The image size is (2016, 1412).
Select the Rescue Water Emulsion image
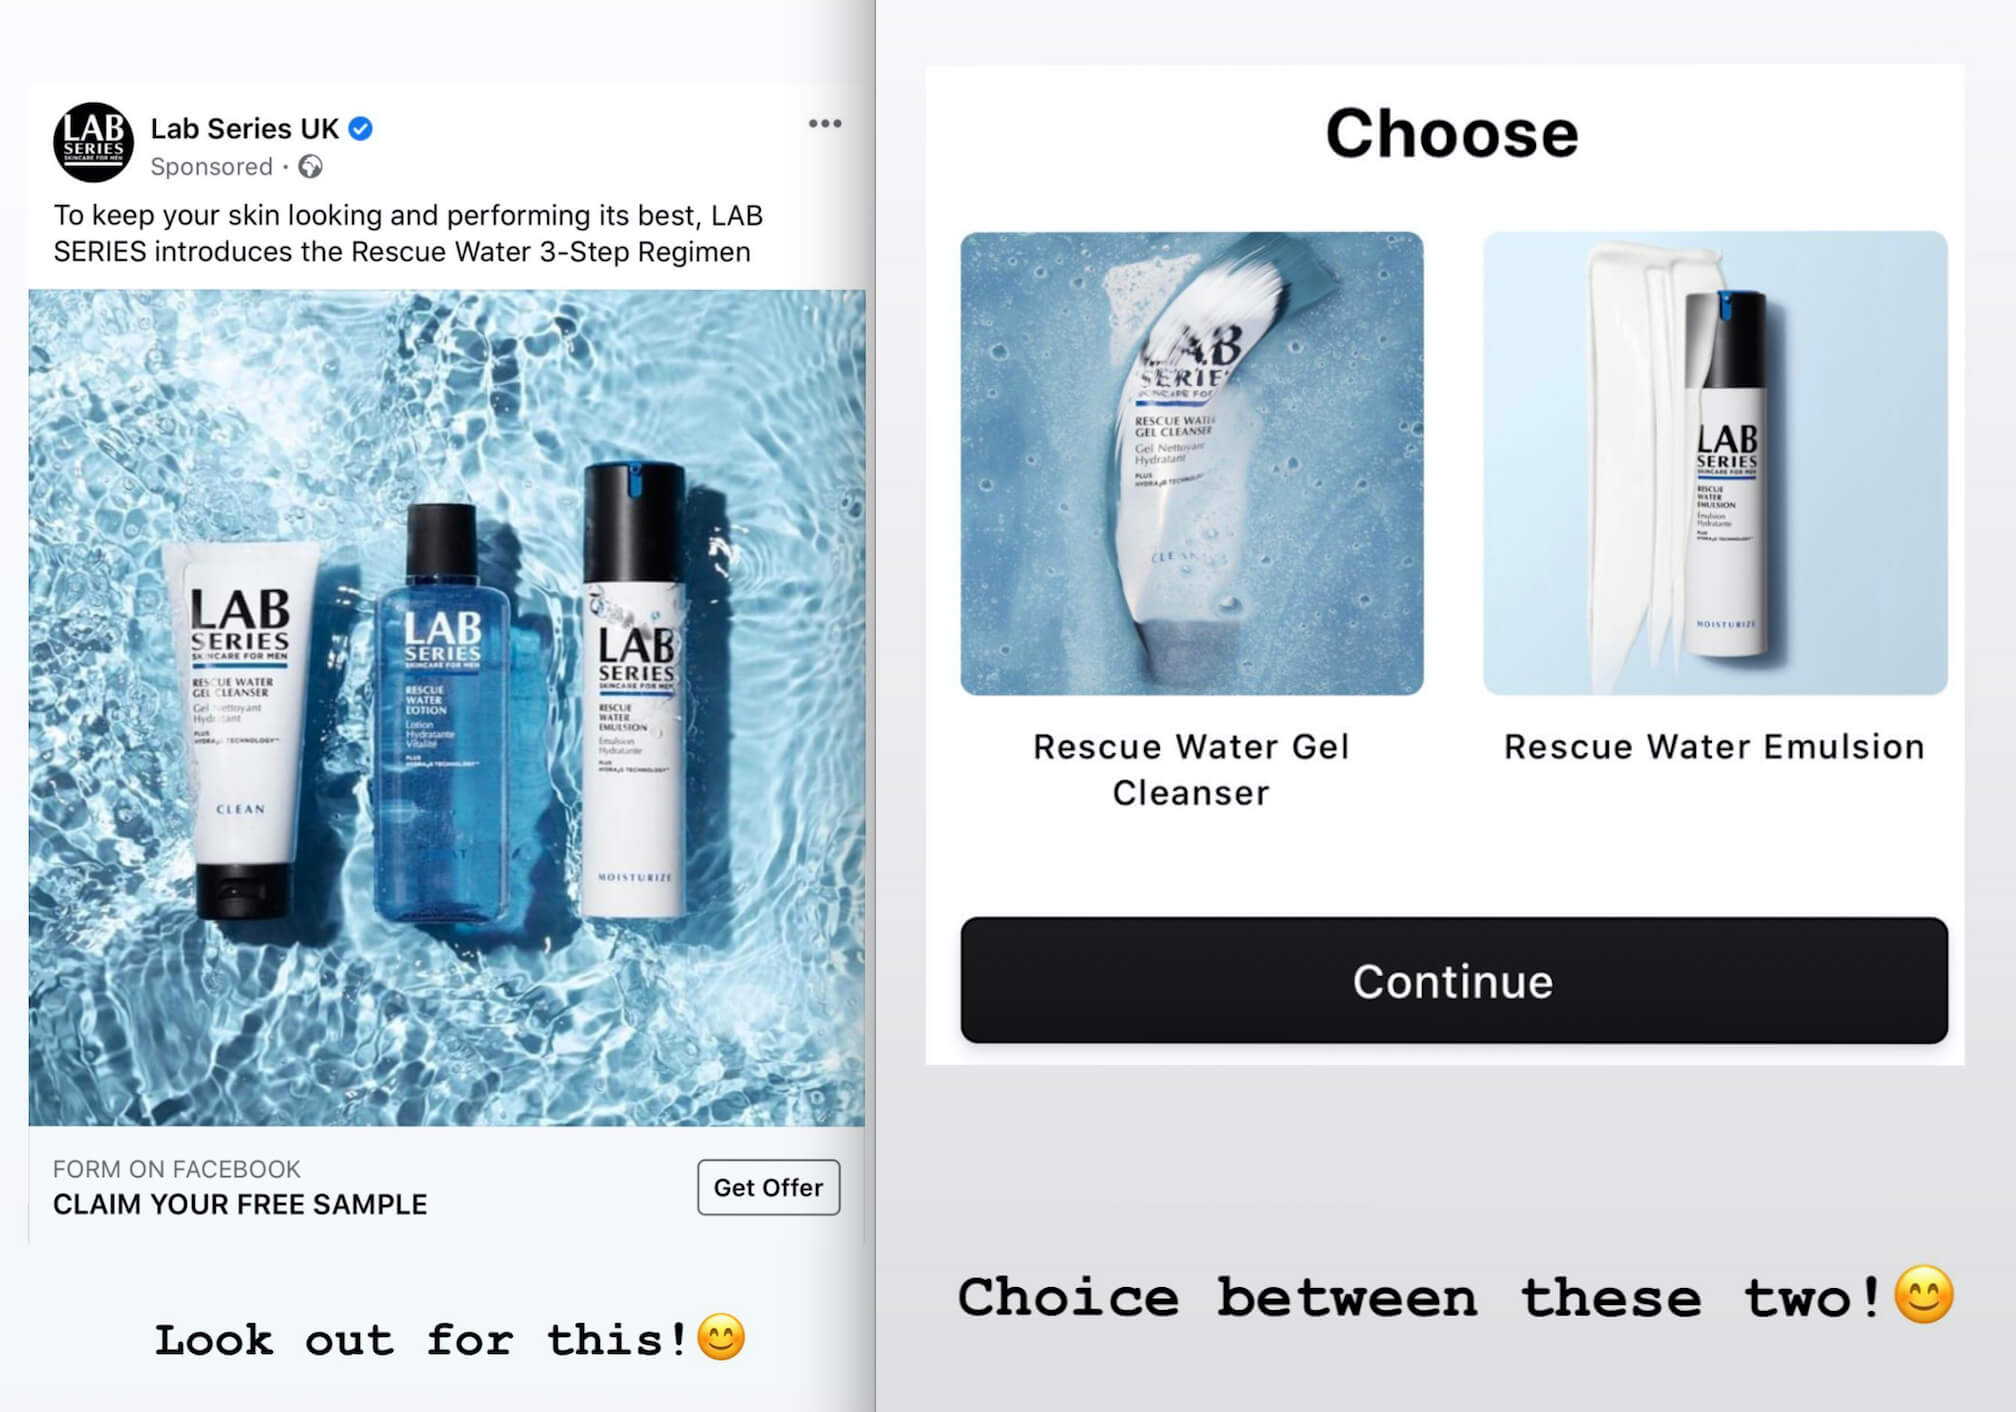pos(1715,463)
